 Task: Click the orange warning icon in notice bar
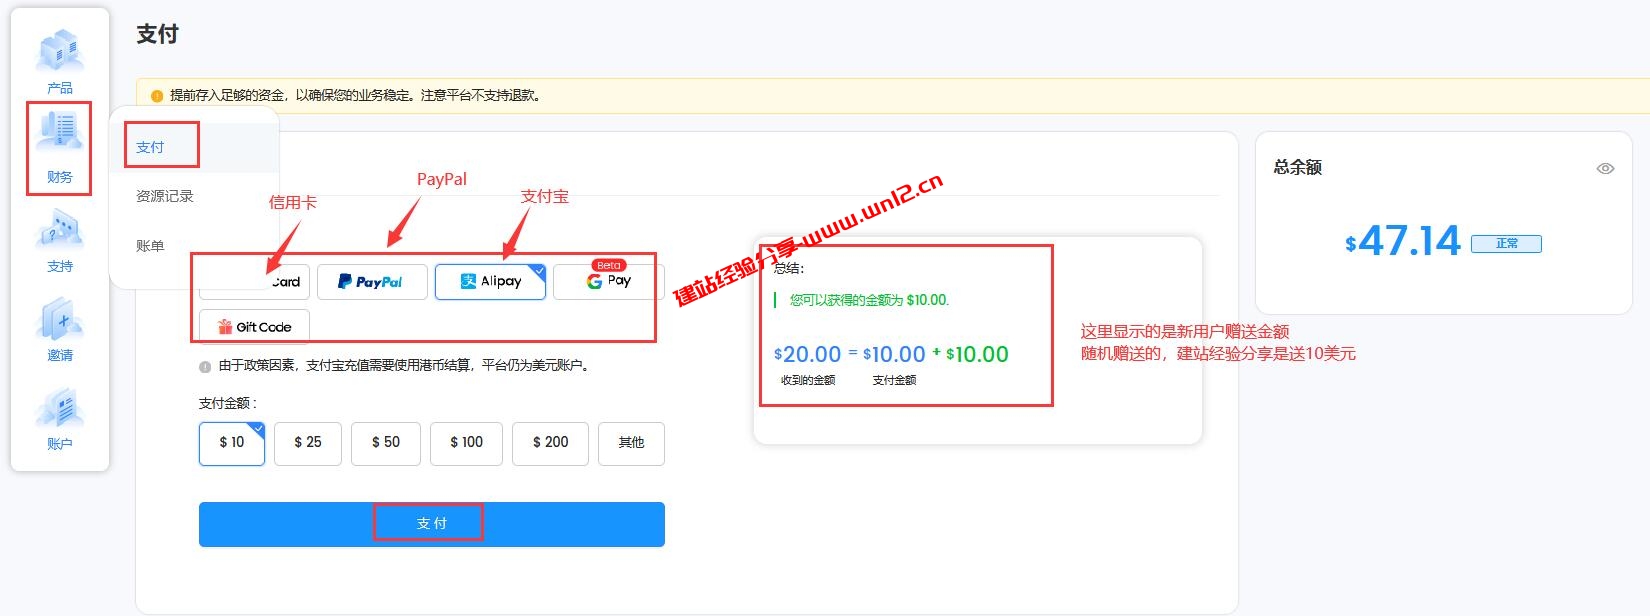[157, 96]
